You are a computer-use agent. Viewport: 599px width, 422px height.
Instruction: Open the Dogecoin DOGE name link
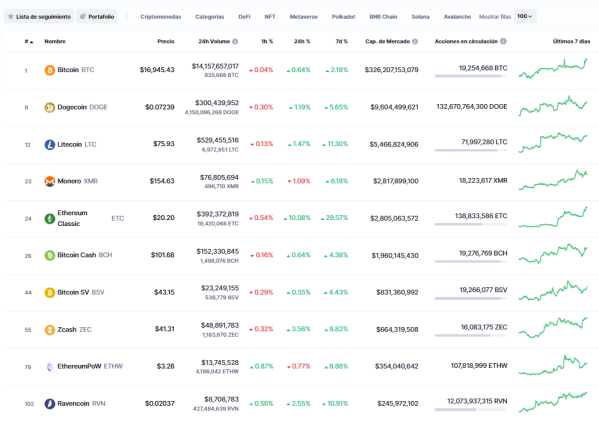(x=82, y=107)
